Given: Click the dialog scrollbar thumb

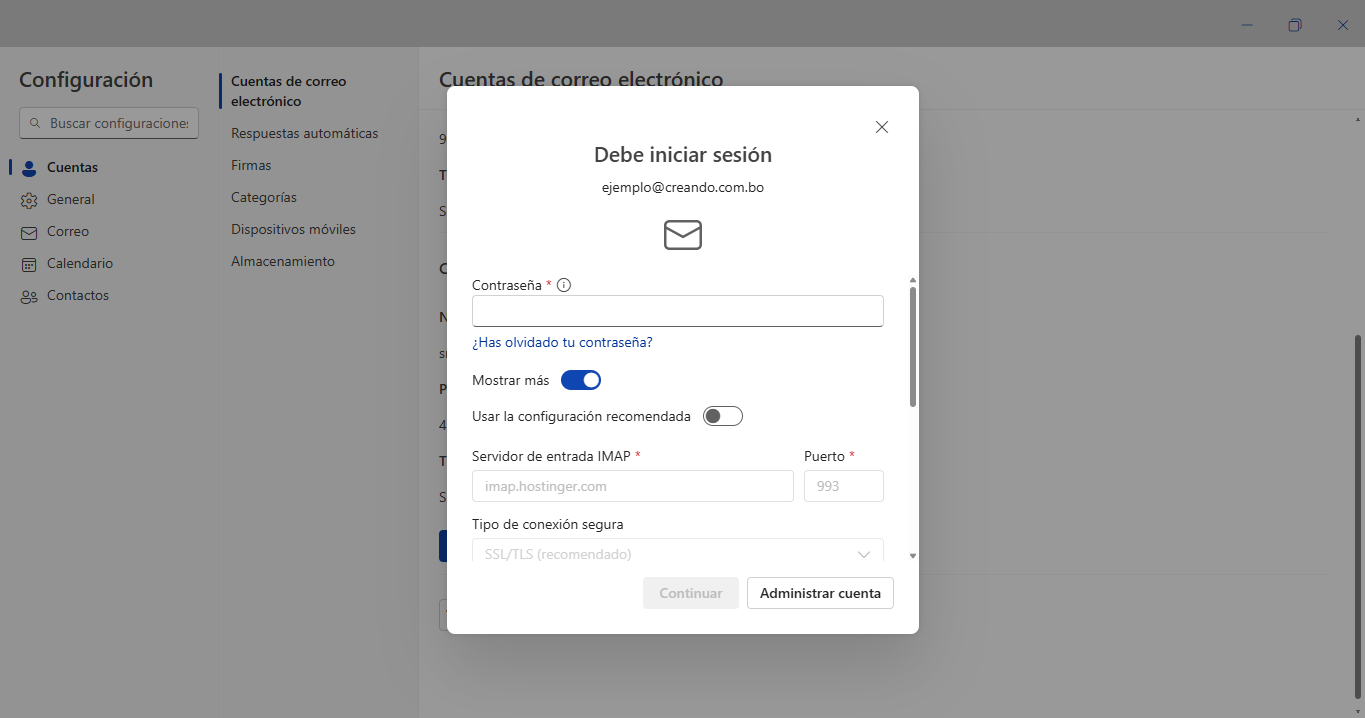Looking at the screenshot, I should pos(913,347).
